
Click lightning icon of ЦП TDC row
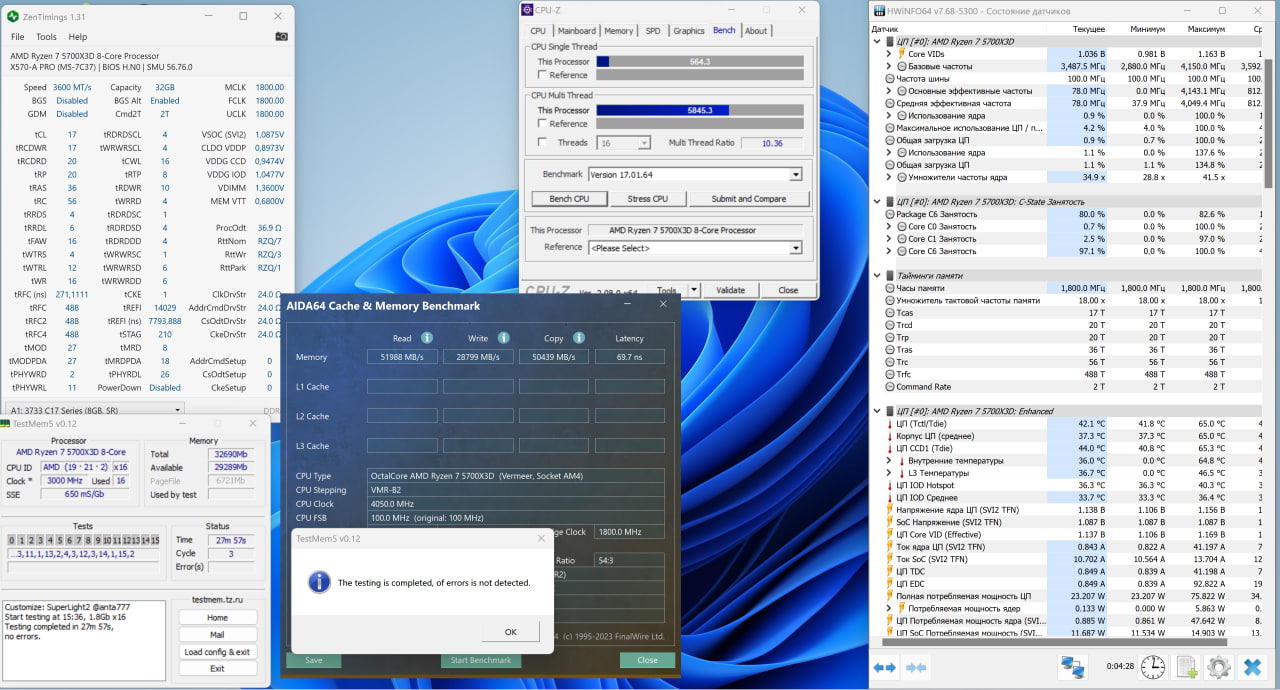tap(888, 571)
